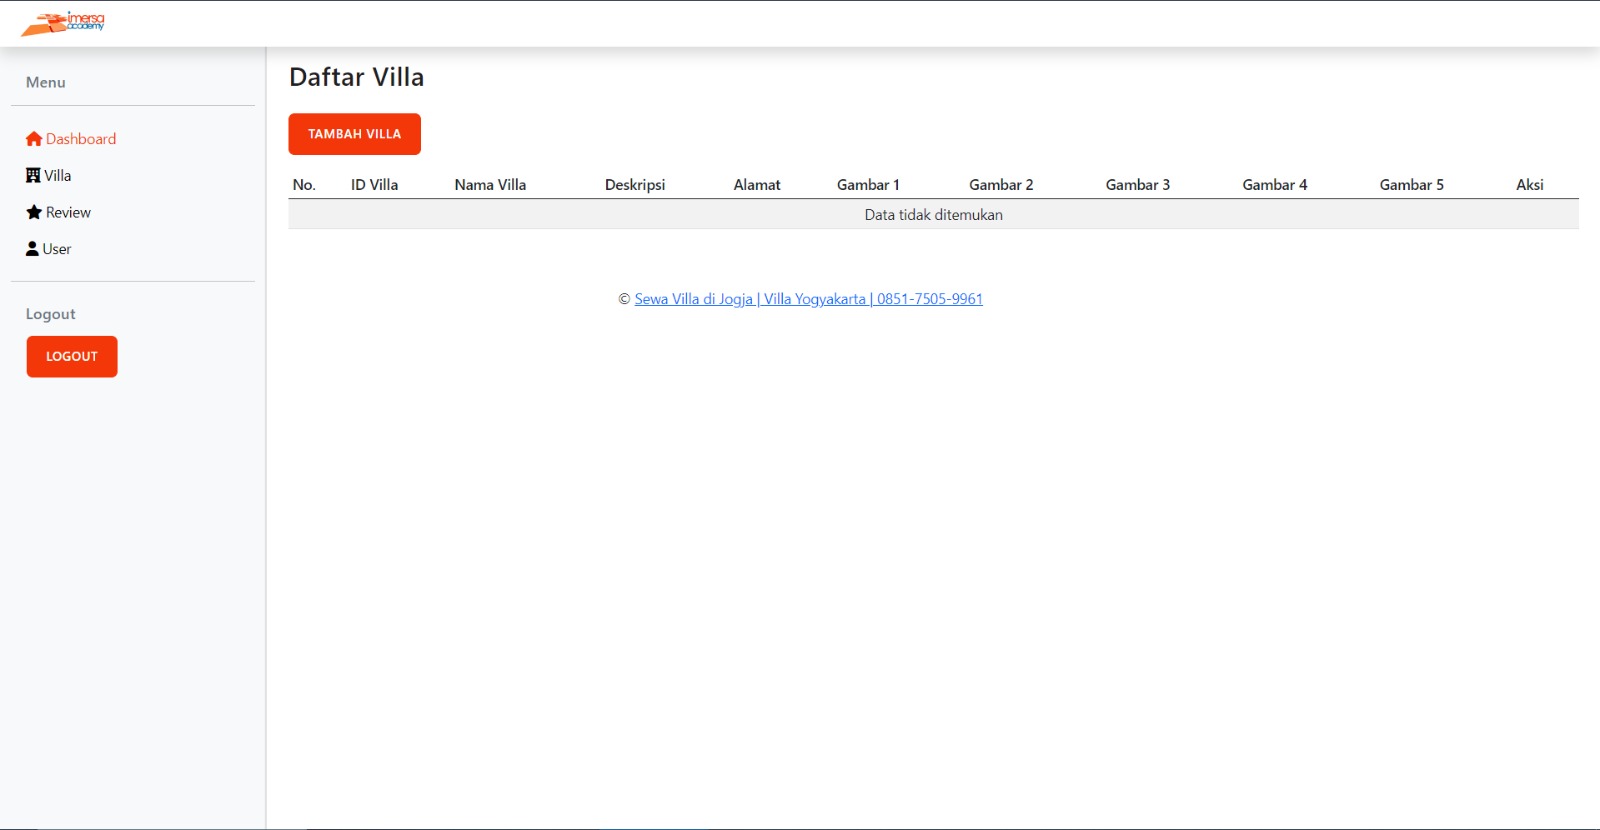This screenshot has height=830, width=1600.
Task: Click the User person icon
Action: point(32,249)
